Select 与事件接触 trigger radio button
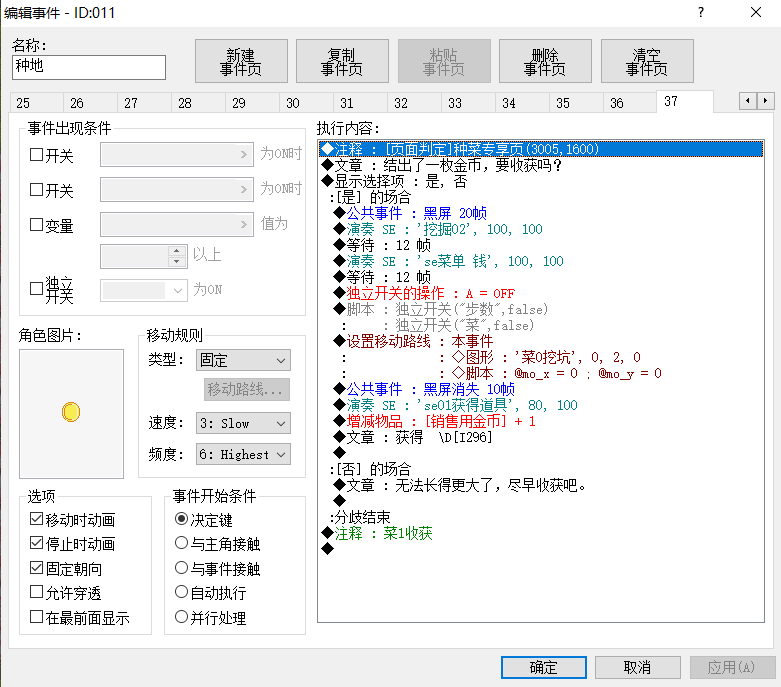The image size is (781, 687). pos(181,567)
